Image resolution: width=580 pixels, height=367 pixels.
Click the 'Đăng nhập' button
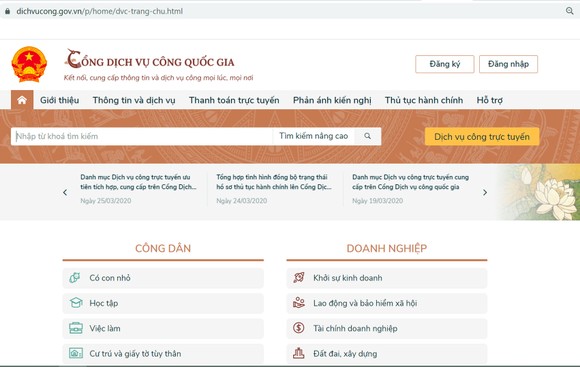(508, 64)
